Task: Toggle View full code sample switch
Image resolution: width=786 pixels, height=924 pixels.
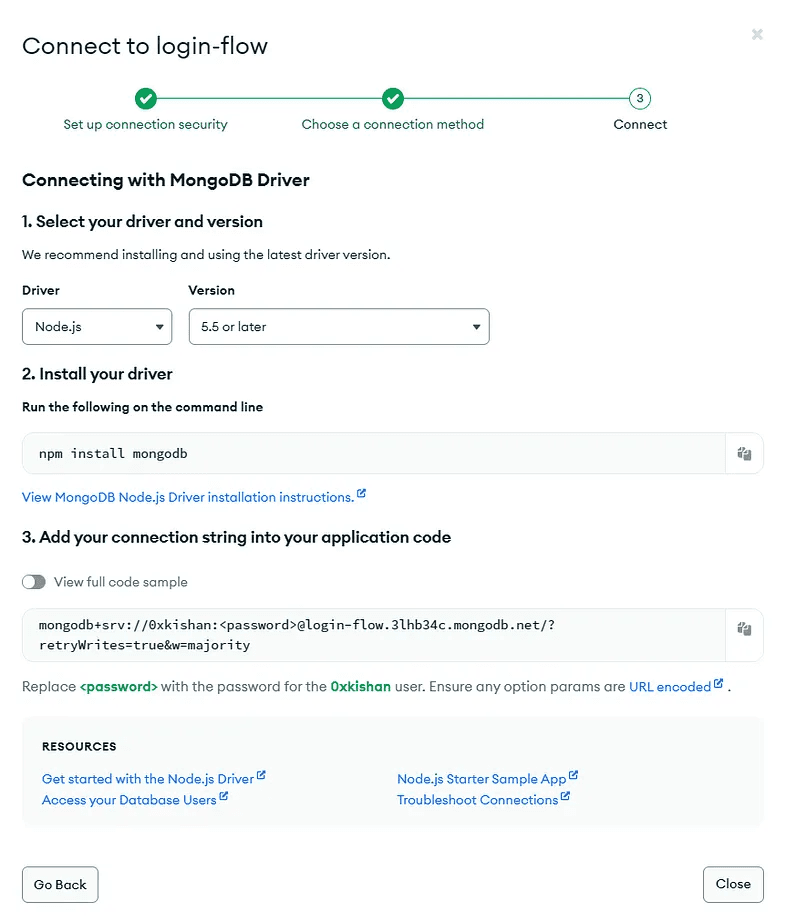Action: [x=34, y=582]
